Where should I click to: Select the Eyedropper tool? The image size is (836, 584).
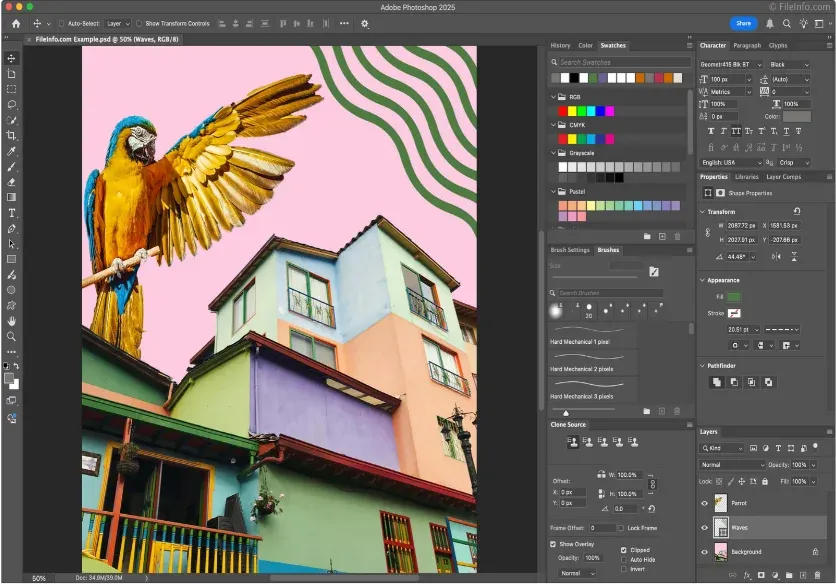coord(11,151)
